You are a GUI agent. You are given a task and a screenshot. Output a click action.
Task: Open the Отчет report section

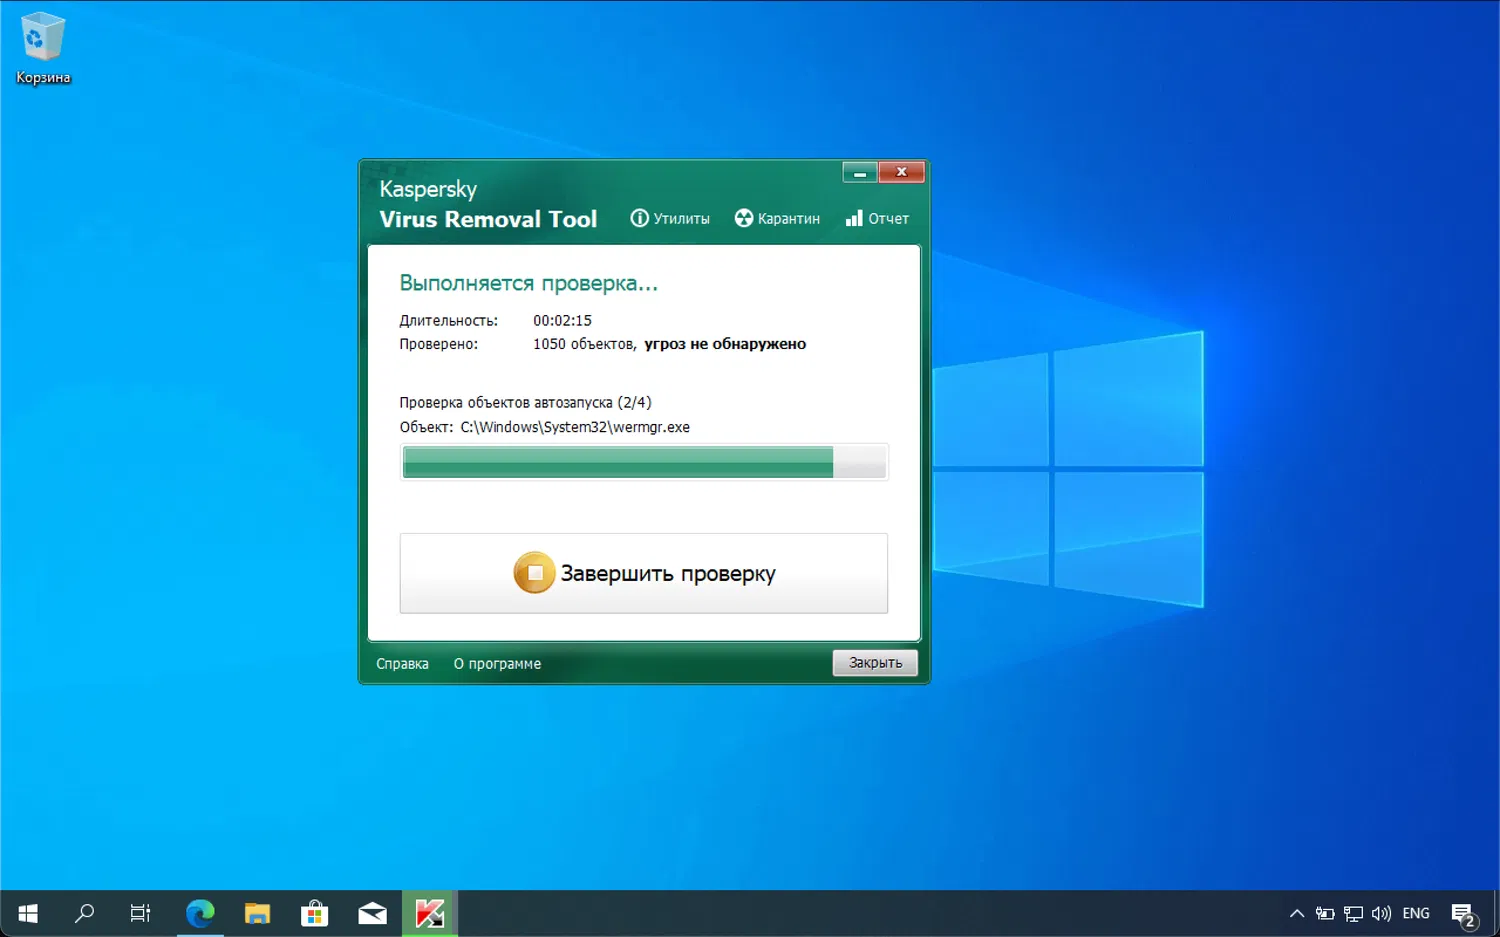coord(877,218)
